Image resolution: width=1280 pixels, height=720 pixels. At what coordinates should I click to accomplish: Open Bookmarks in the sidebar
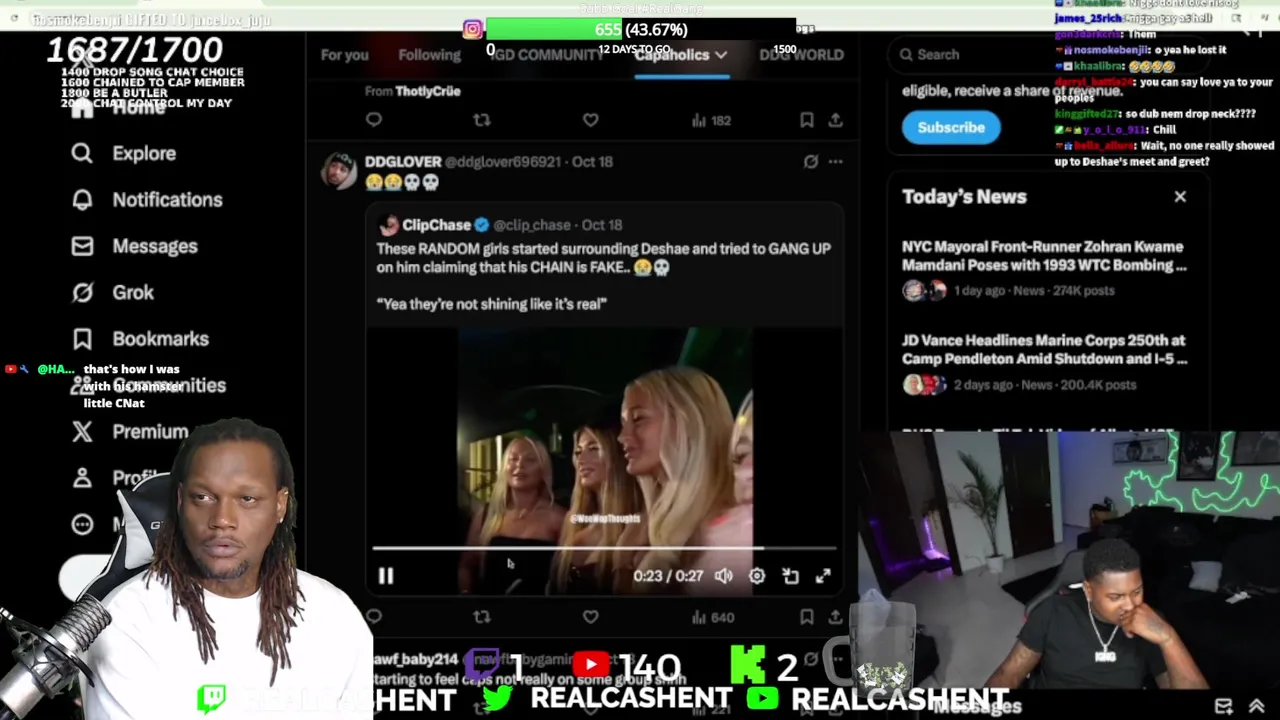tap(140, 339)
